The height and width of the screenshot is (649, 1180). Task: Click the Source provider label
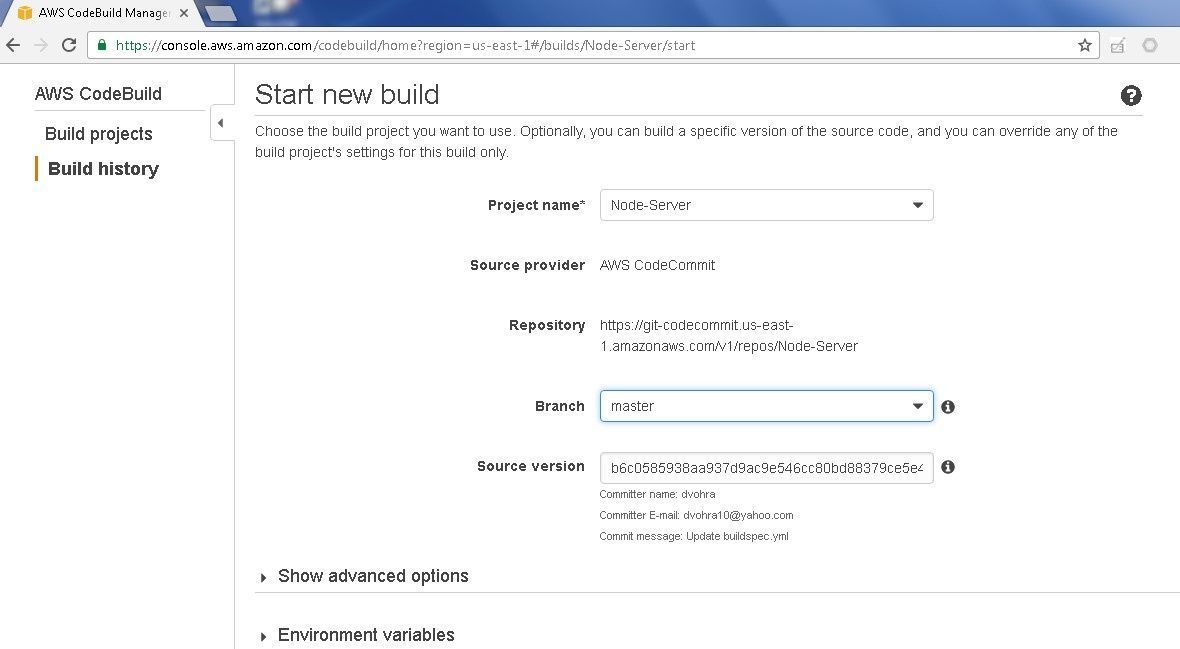pyautogui.click(x=527, y=265)
